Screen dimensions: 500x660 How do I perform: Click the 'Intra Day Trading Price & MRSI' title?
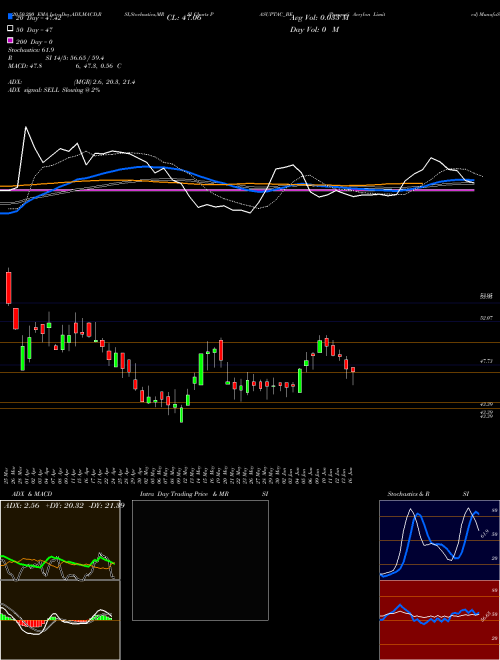click(x=204, y=494)
